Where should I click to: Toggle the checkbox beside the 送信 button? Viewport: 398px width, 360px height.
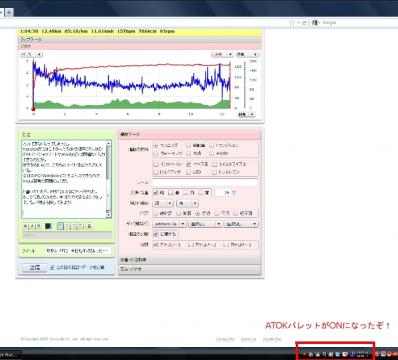point(52,267)
